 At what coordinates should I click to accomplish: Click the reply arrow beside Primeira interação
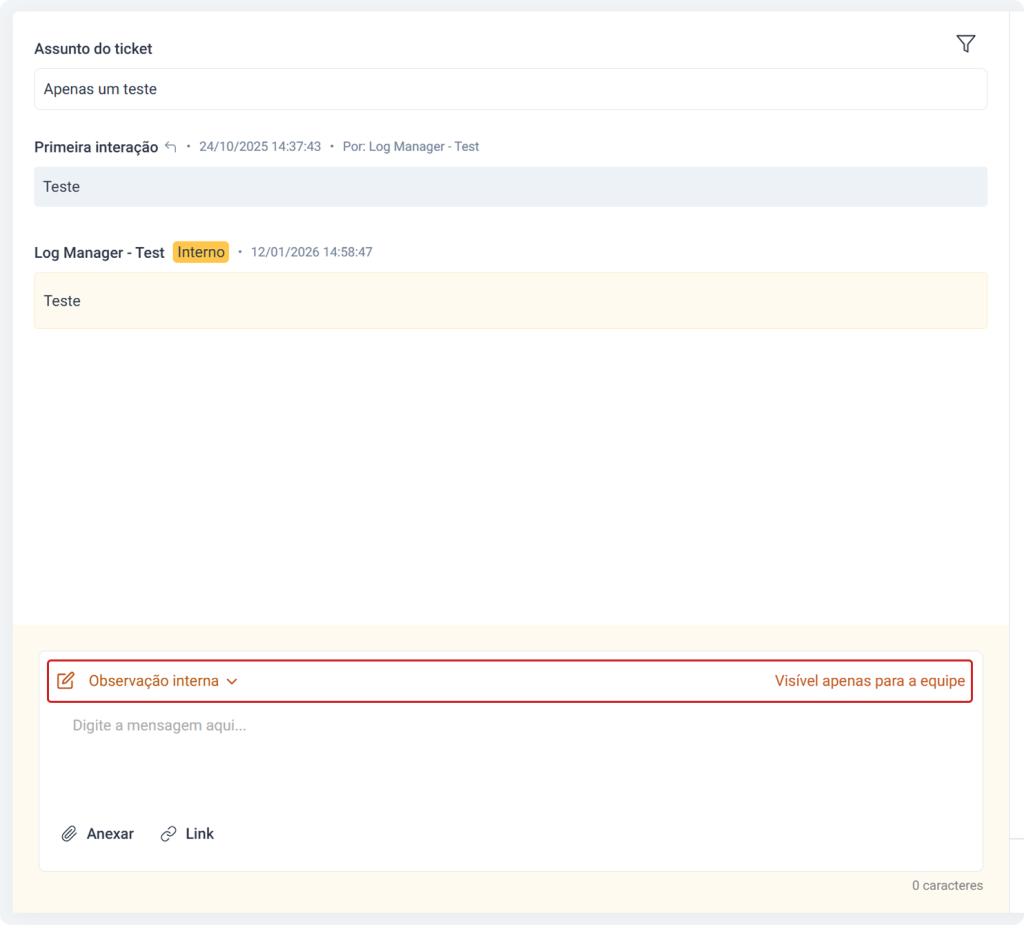tap(171, 147)
